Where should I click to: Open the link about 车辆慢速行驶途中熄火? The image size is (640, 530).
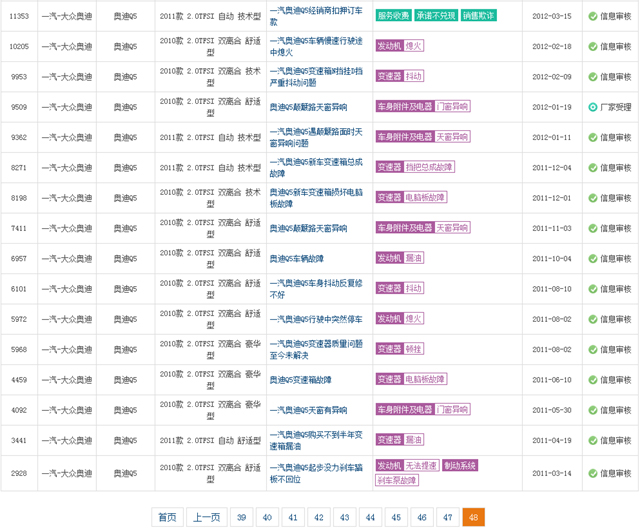point(316,47)
